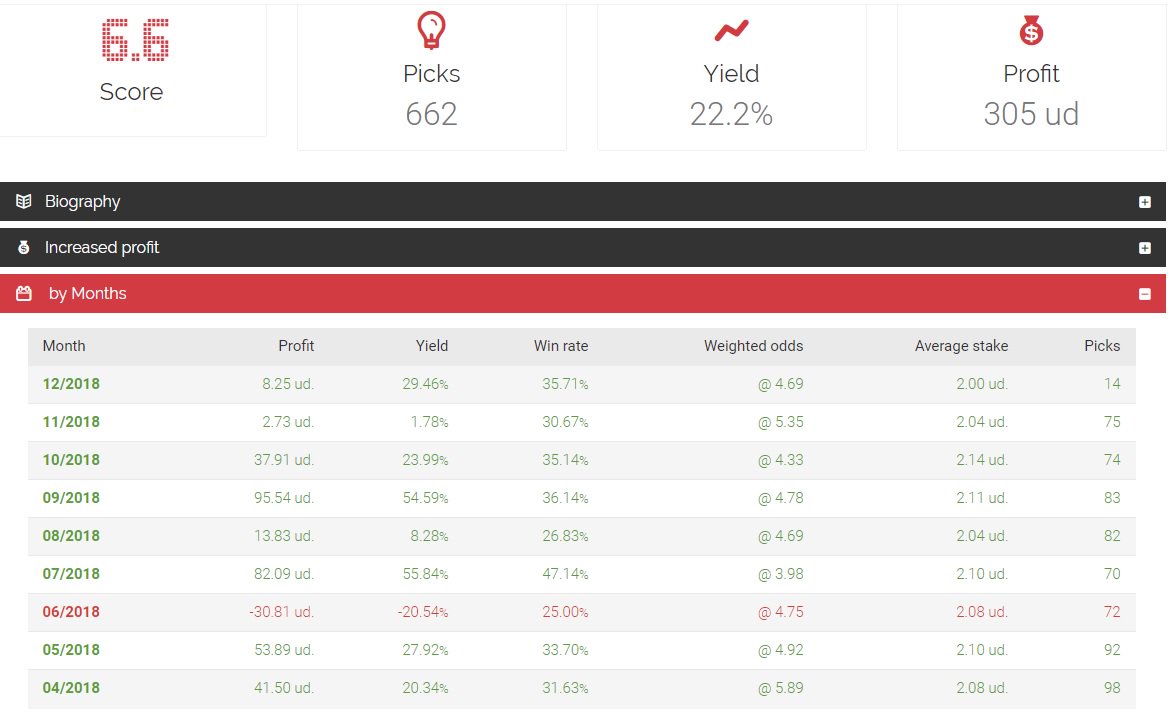The height and width of the screenshot is (715, 1168).
Task: Open the 10/2018 month row
Action: [582, 460]
